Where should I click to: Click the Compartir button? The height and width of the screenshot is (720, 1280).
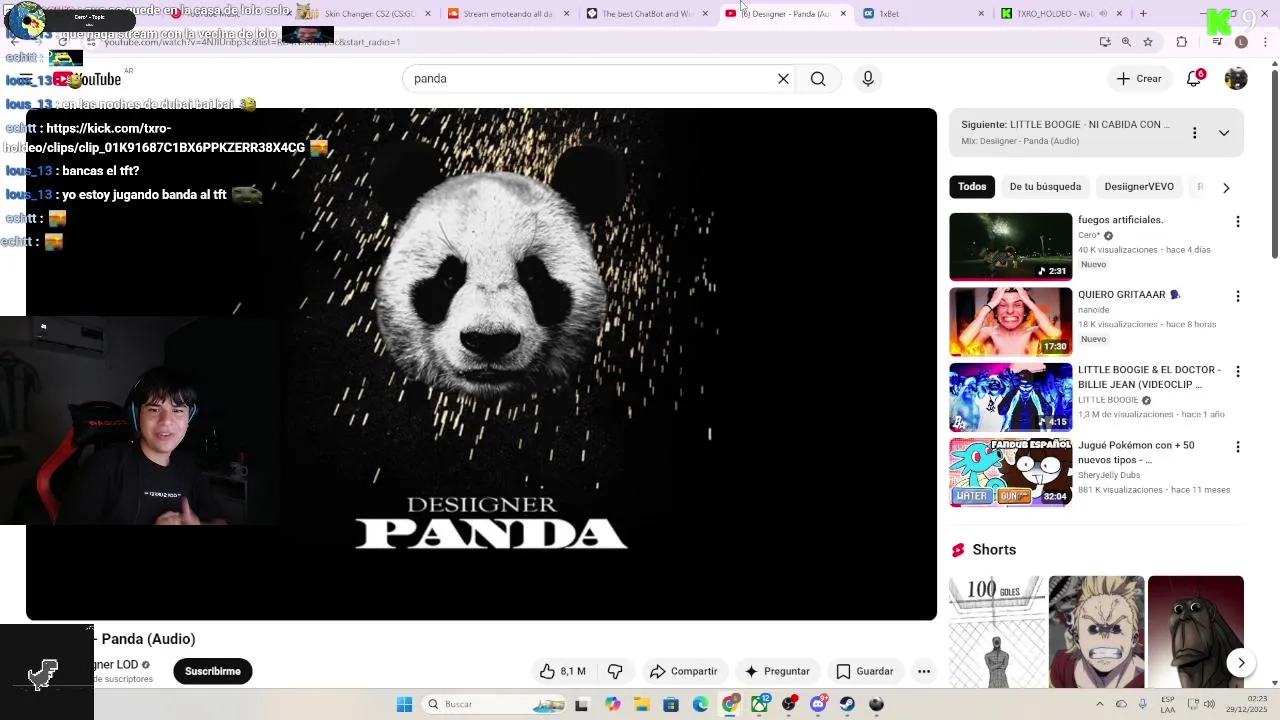[683, 671]
